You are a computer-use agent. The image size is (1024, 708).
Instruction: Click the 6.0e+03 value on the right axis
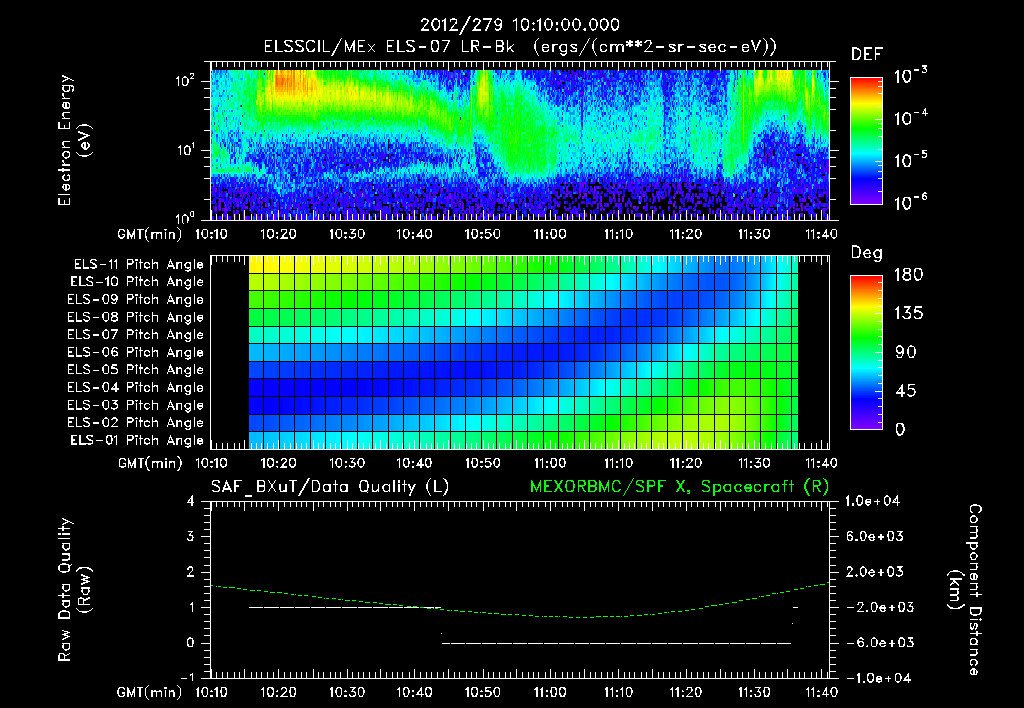click(875, 536)
